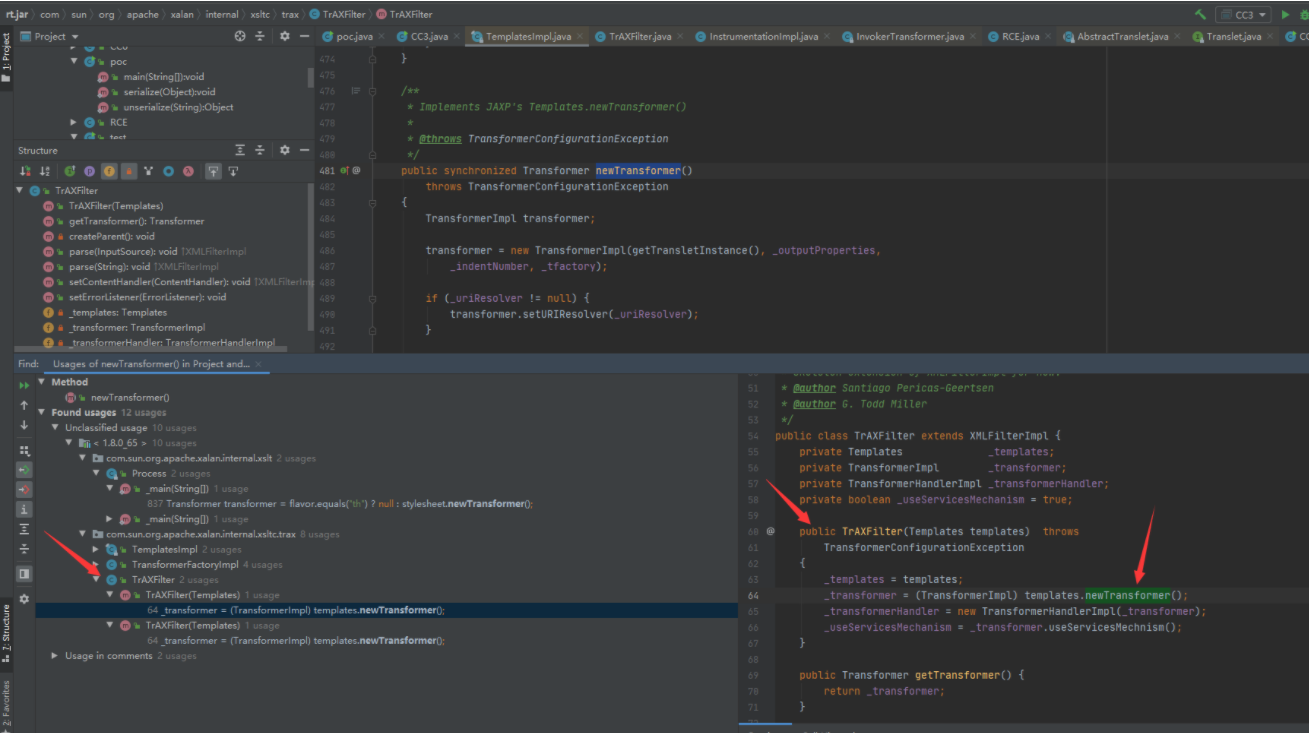Screen dimensions: 1309x733
Task: Switch to the AbstractTranslet.java editor tab
Action: (x=1122, y=36)
